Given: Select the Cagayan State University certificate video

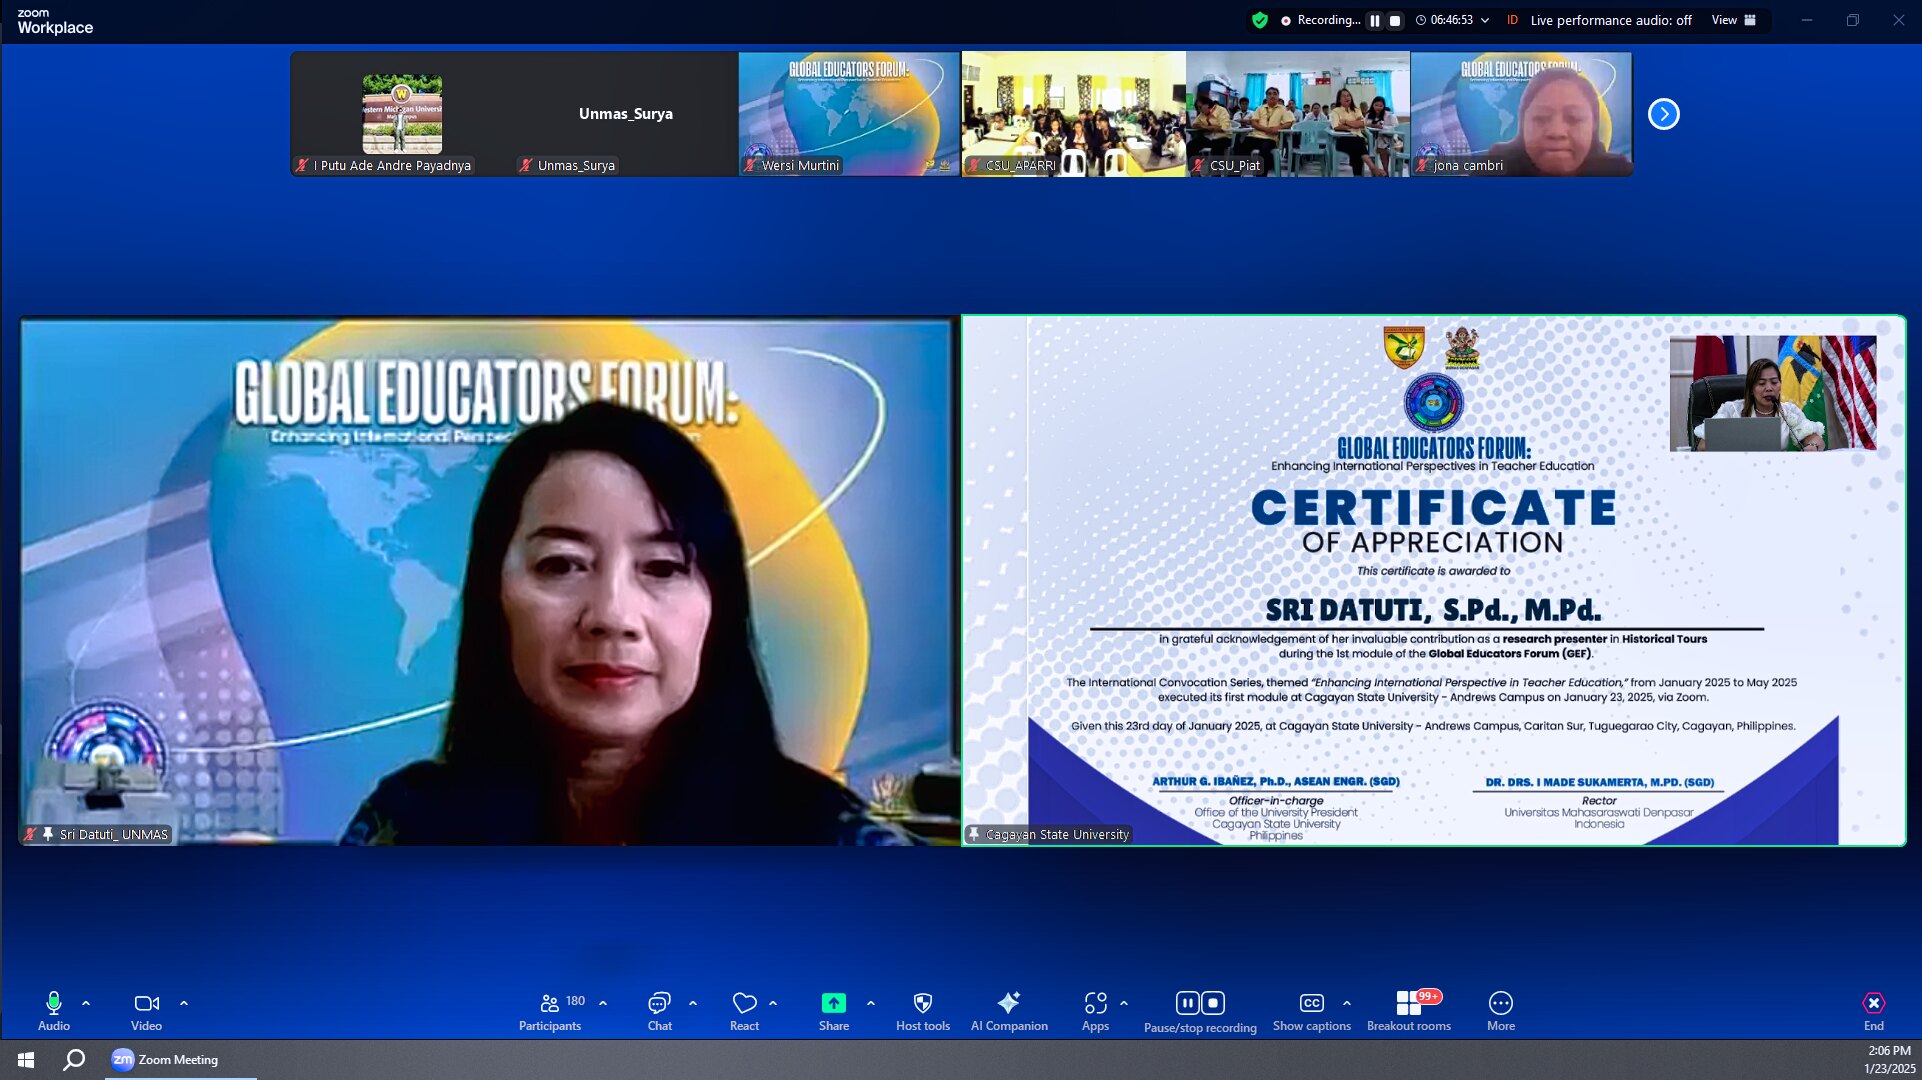Looking at the screenshot, I should (x=1434, y=581).
